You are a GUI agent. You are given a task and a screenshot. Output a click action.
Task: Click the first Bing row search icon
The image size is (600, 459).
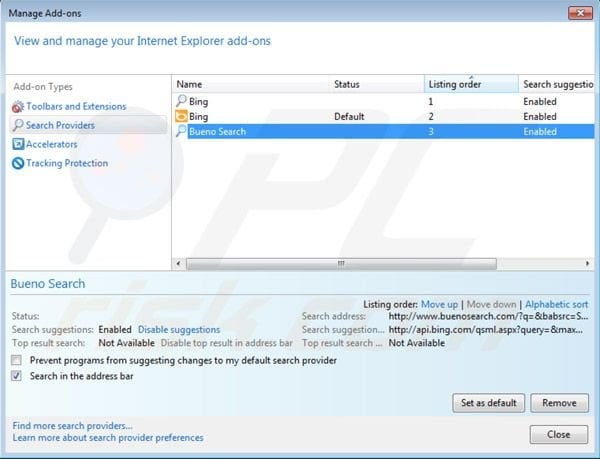181,102
